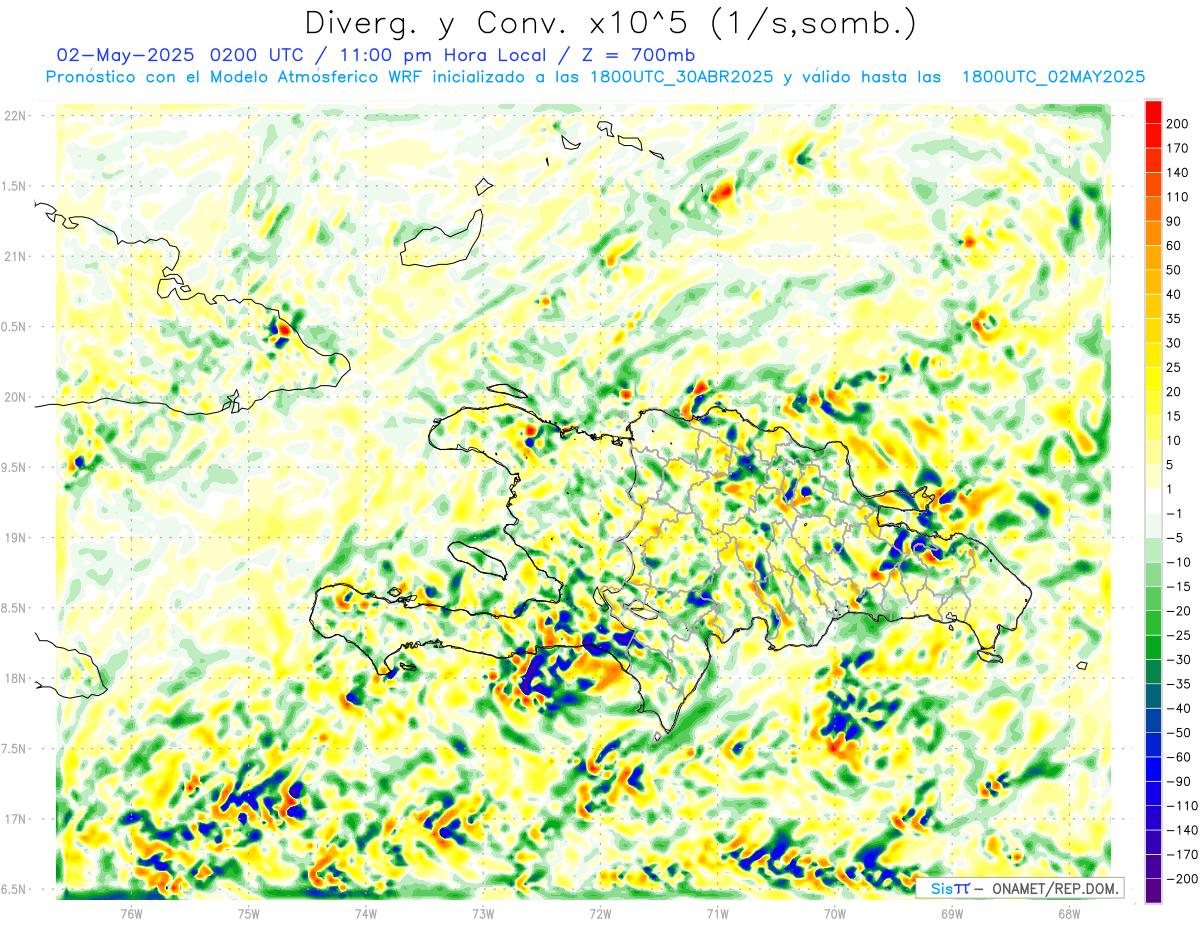
Task: Click the '-20' color scale value
Action: (x=1177, y=611)
